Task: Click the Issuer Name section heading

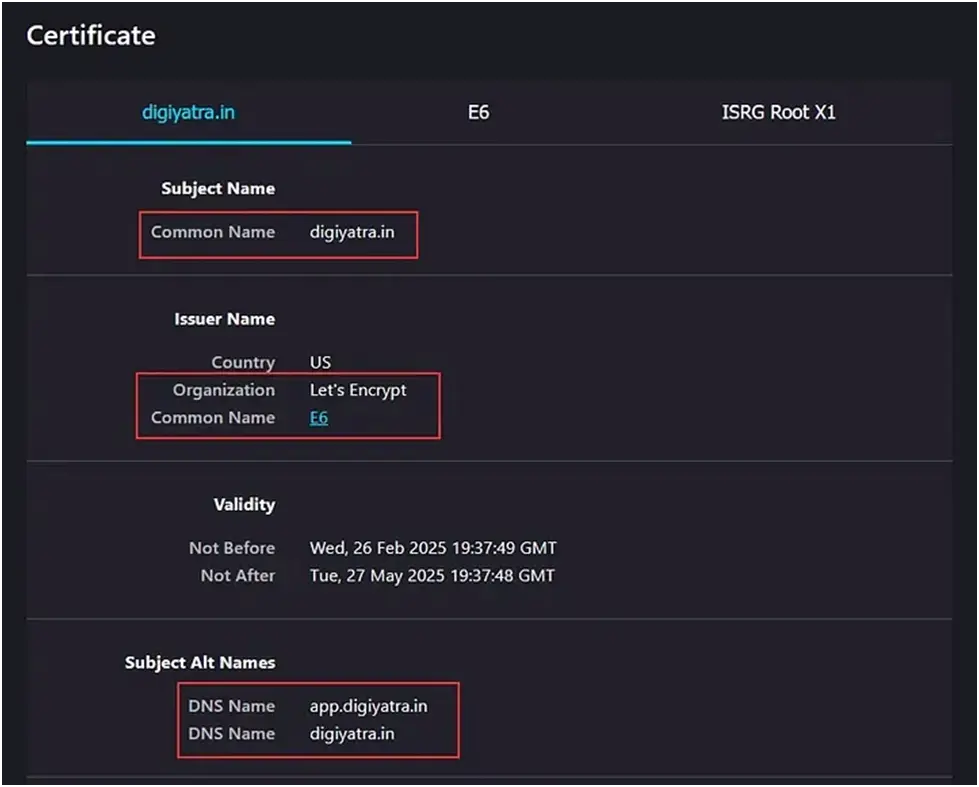Action: (224, 319)
